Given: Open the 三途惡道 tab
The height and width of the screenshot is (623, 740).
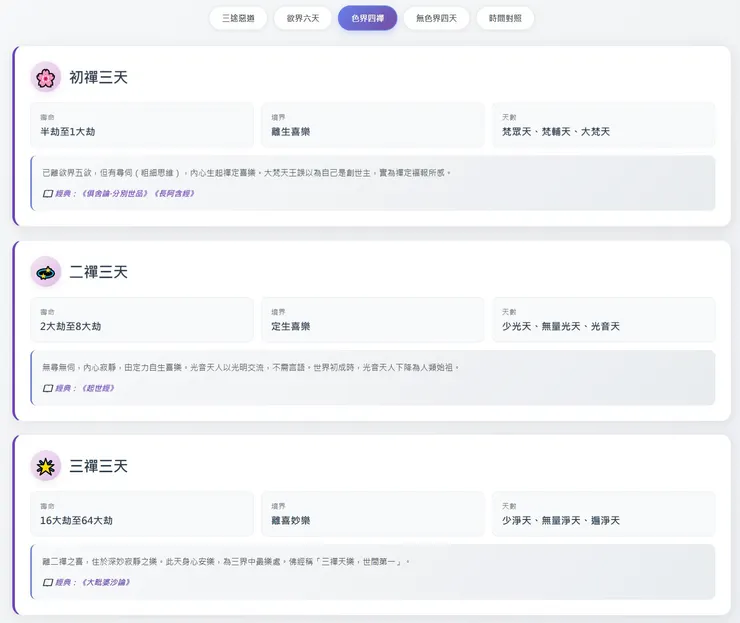Looking at the screenshot, I should [x=238, y=18].
